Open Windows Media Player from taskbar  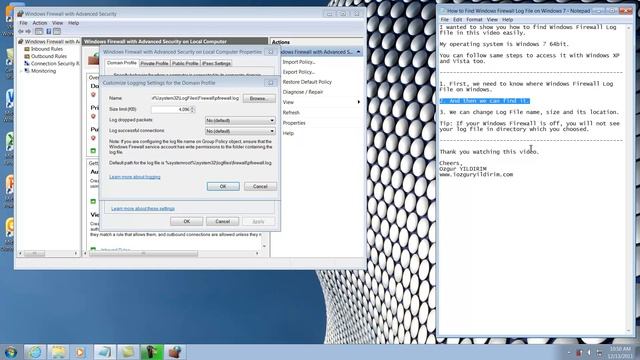pyautogui.click(x=80, y=352)
